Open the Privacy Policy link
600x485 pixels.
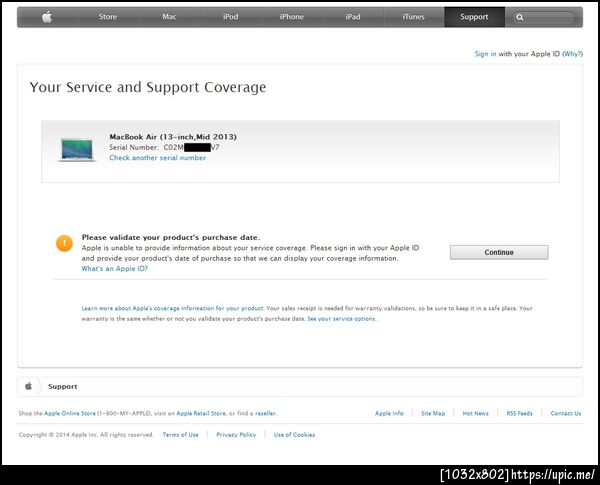[x=236, y=435]
